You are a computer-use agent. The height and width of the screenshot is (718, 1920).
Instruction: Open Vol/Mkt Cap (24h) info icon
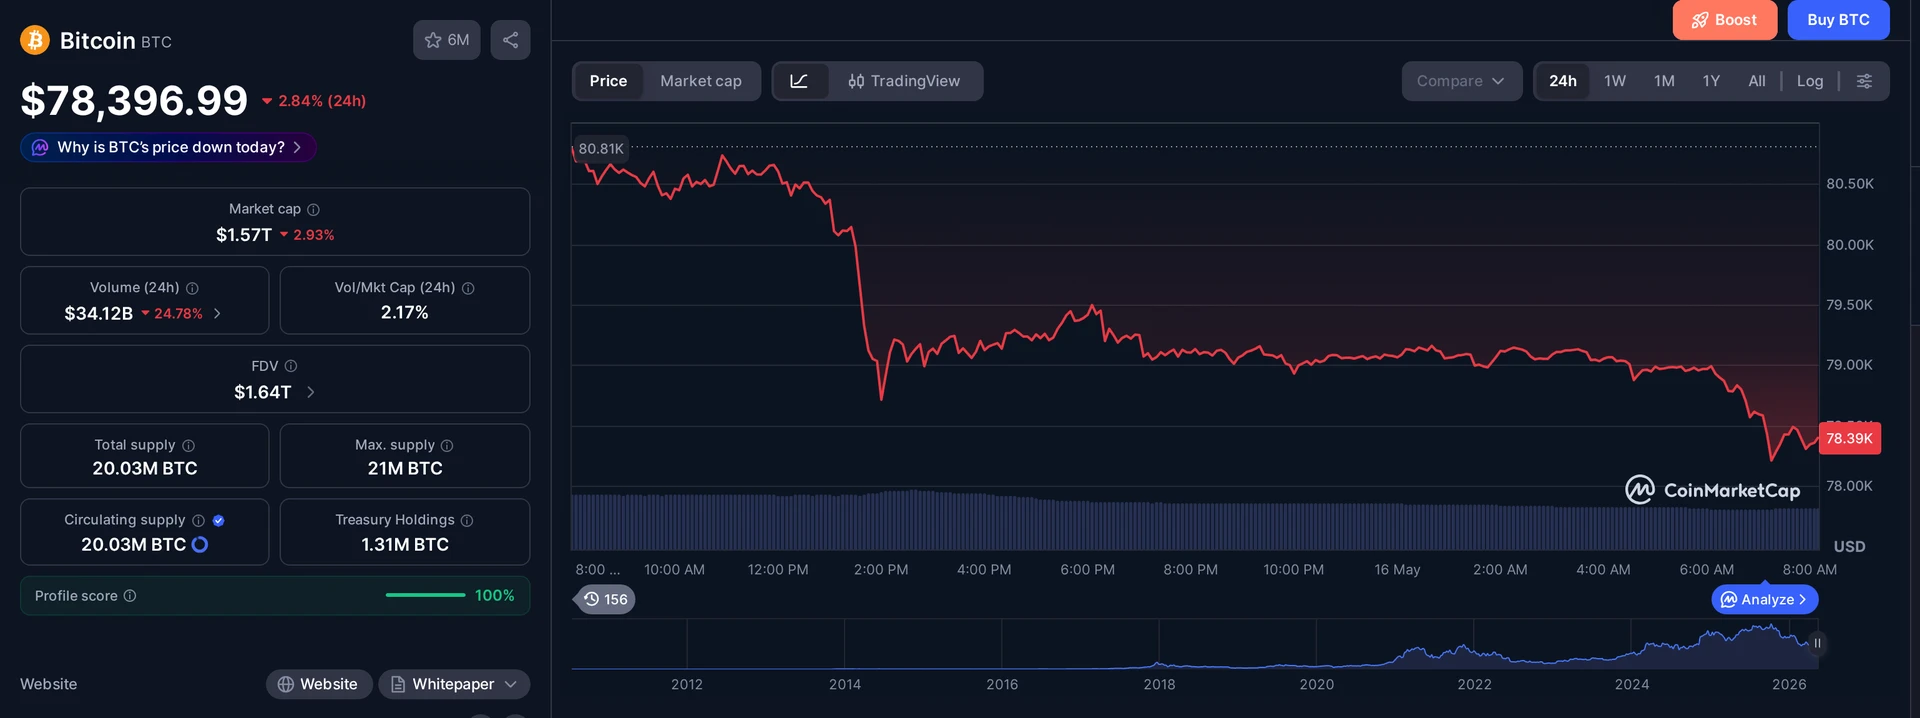tap(468, 288)
